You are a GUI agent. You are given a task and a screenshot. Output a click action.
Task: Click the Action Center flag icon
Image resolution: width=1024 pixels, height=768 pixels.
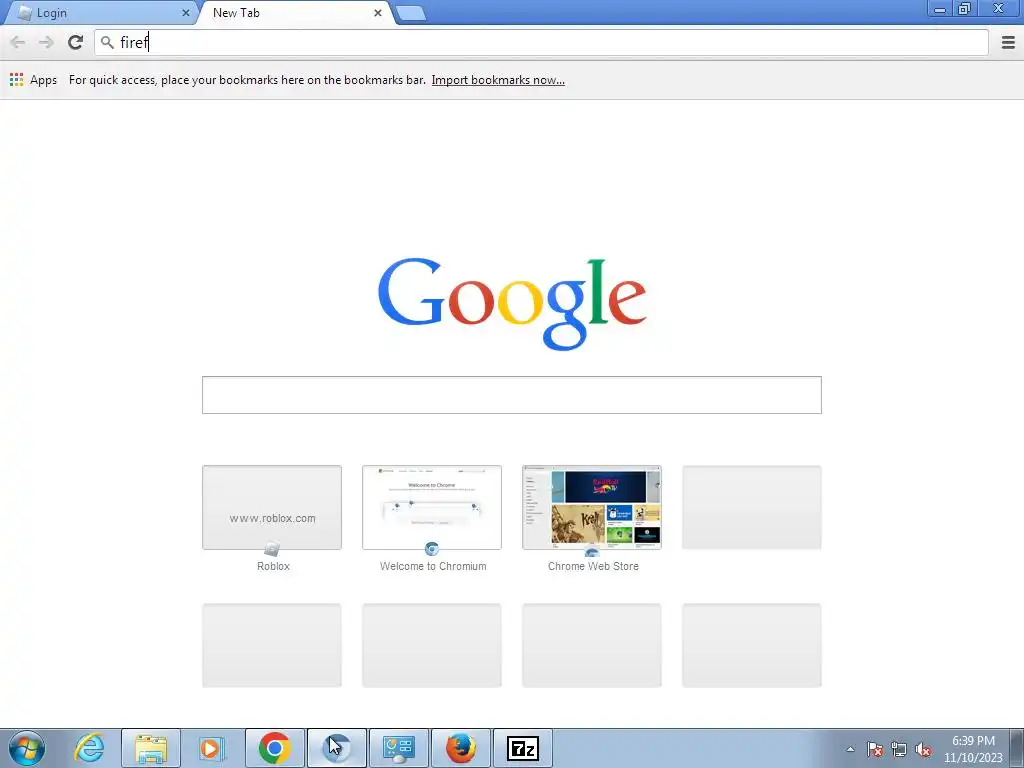tap(875, 749)
